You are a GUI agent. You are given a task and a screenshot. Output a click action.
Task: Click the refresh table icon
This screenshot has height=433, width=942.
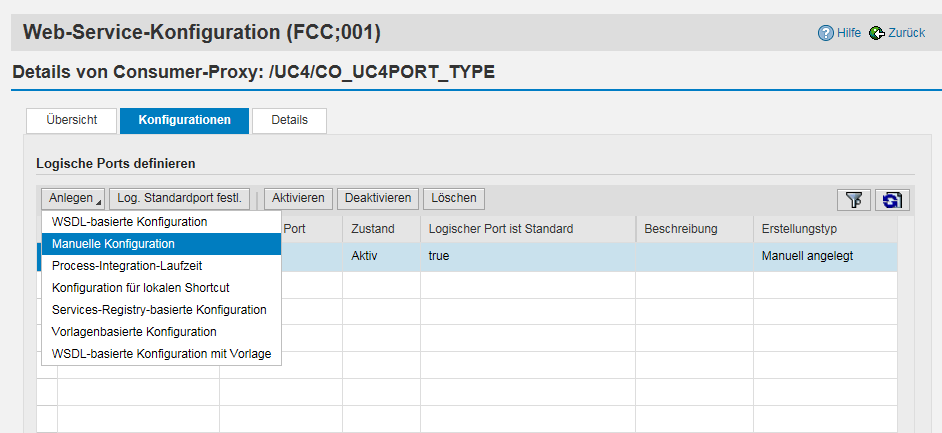tap(891, 200)
